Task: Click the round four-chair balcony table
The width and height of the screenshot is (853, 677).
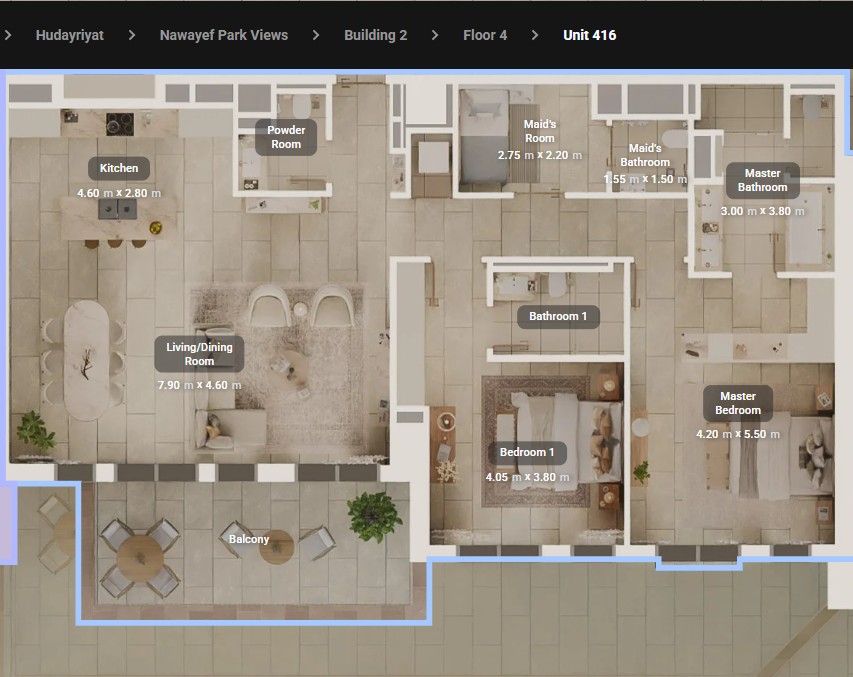Action: click(140, 559)
